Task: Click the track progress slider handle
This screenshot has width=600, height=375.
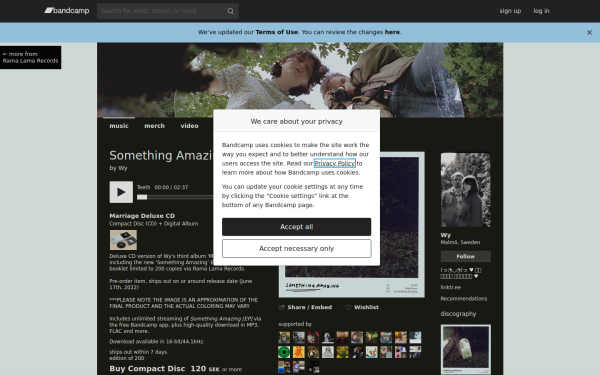Action: (x=142, y=197)
